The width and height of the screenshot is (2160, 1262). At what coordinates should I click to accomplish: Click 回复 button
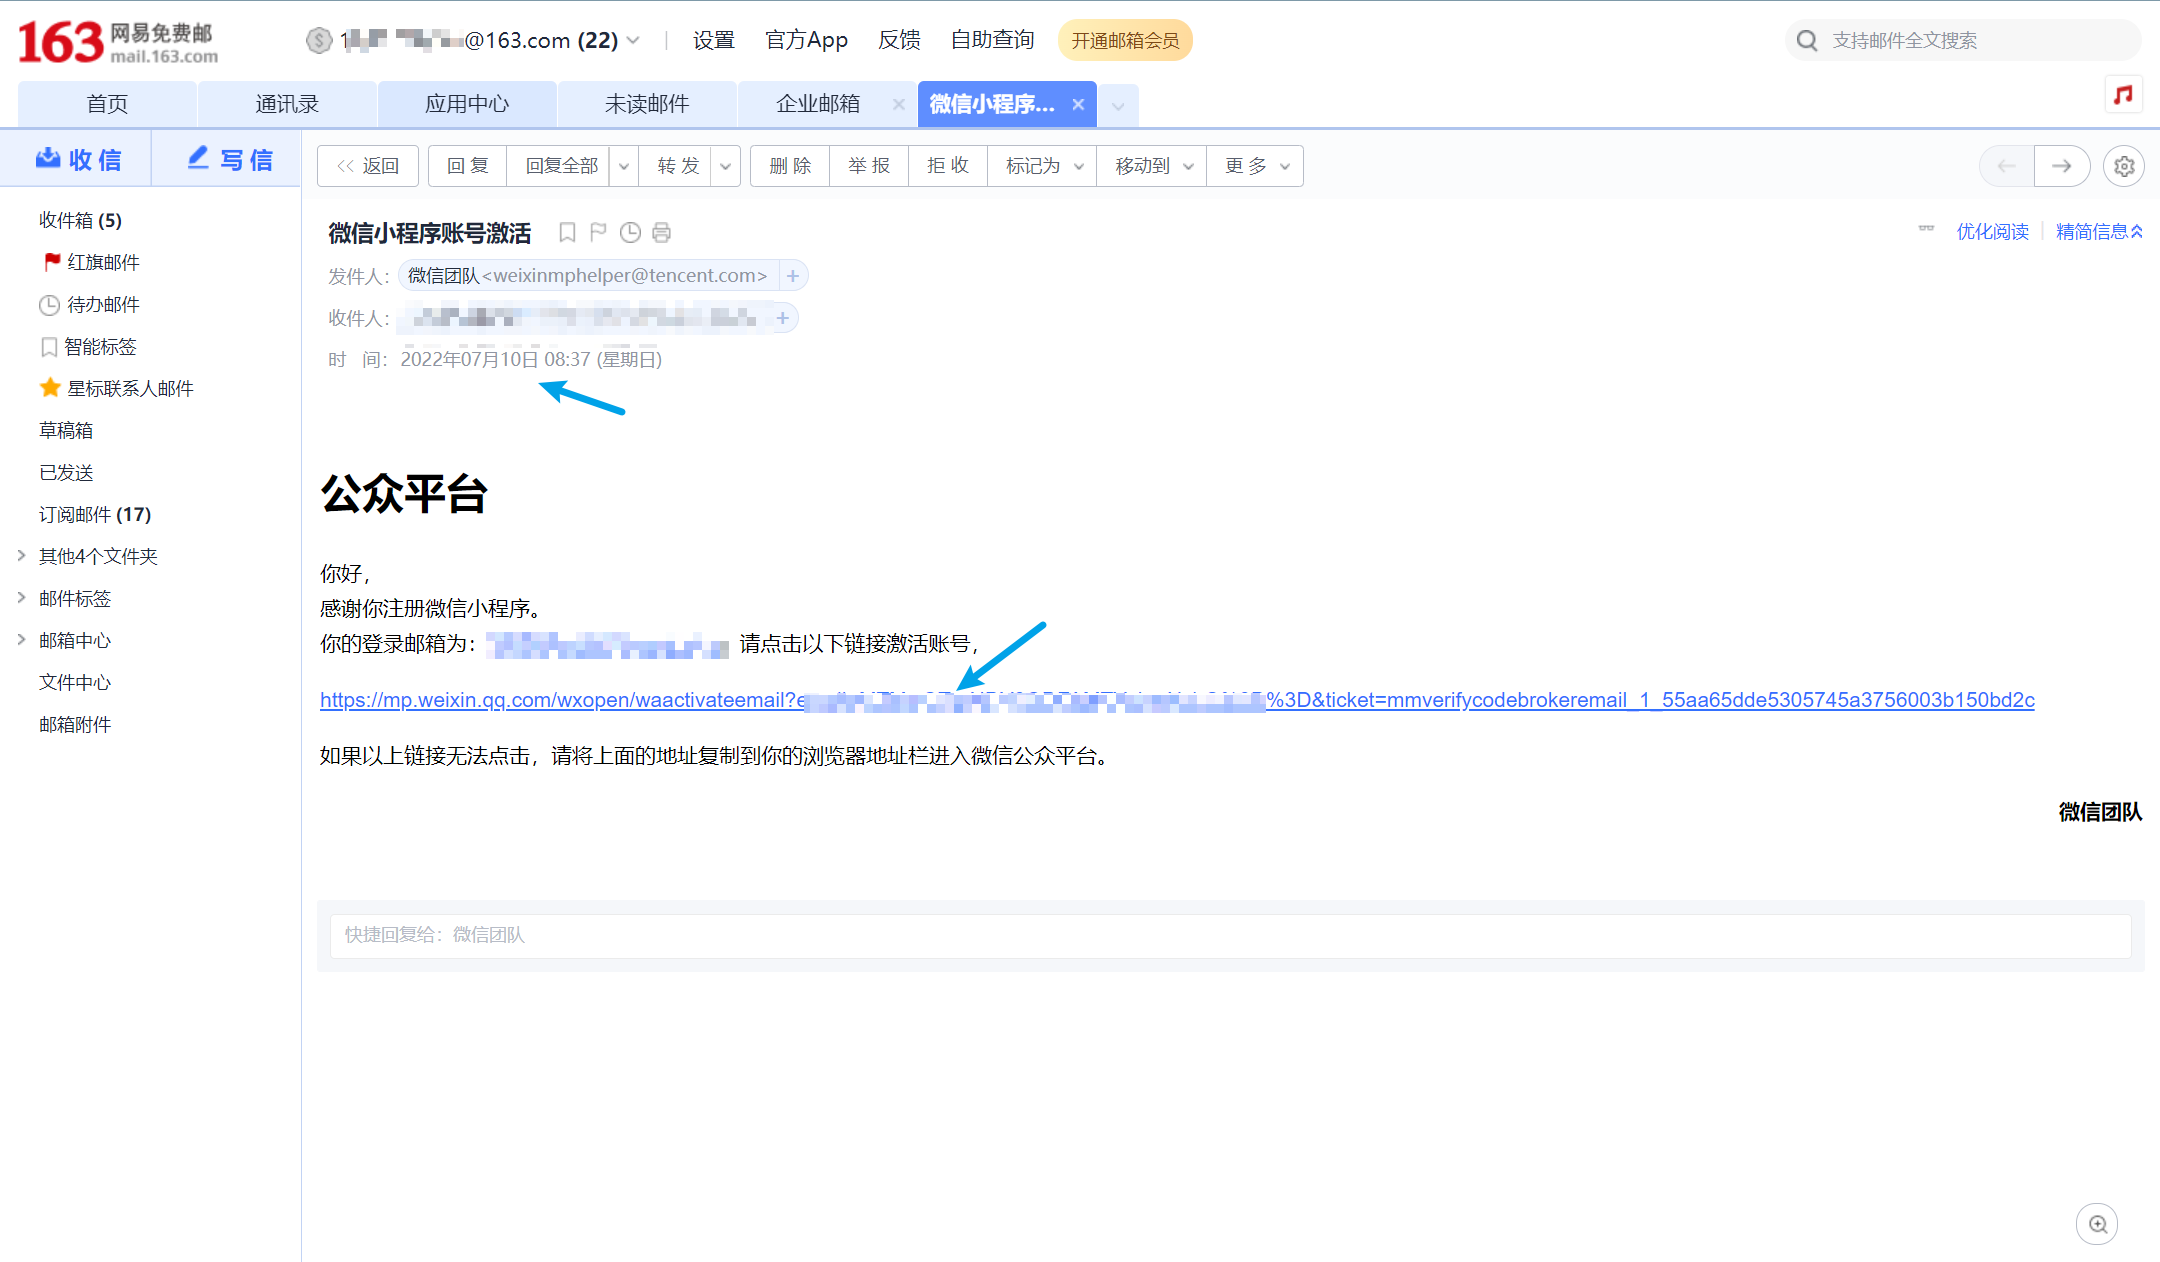(468, 166)
